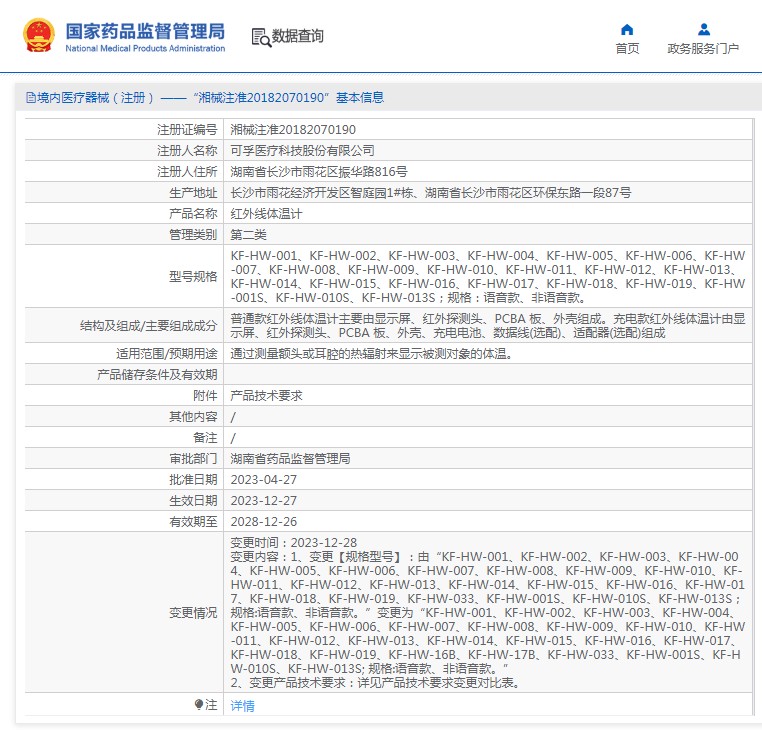Select expiry date 2028-12-26

(x=263, y=521)
